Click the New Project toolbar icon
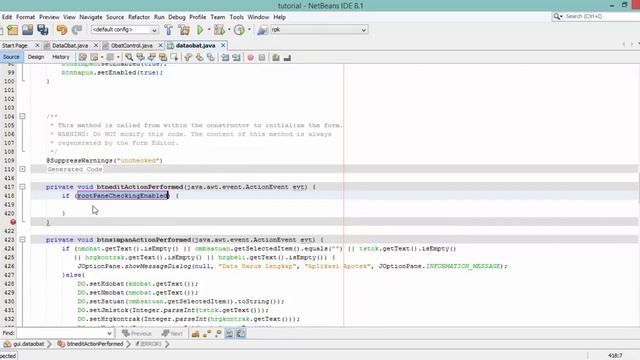The width and height of the screenshot is (640, 360). tap(13, 30)
